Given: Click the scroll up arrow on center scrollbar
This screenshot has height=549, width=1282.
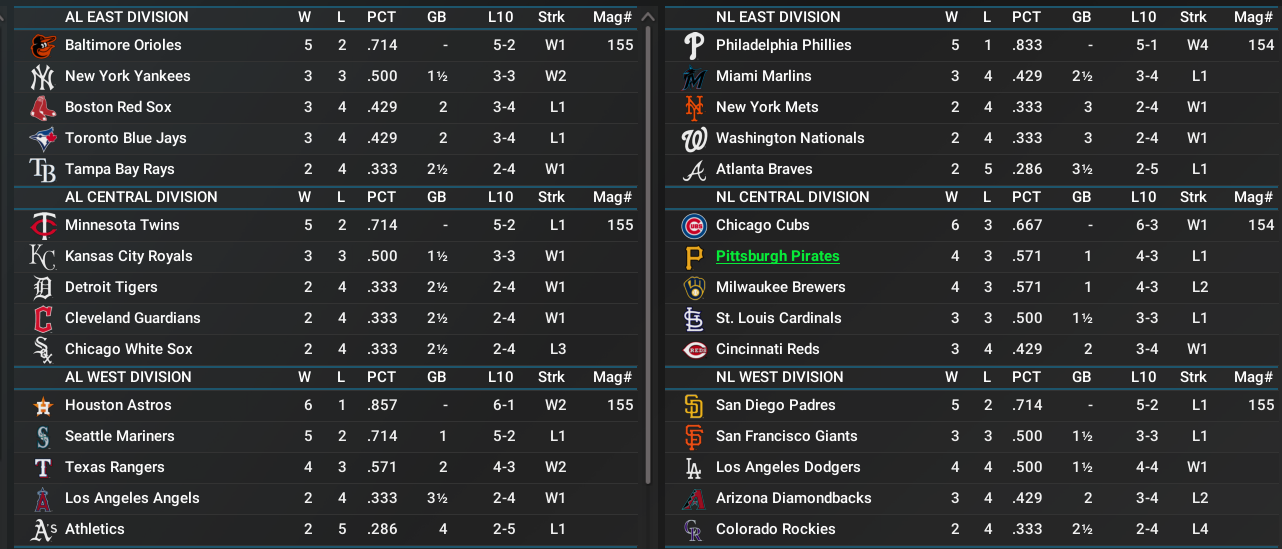Looking at the screenshot, I should pos(650,16).
